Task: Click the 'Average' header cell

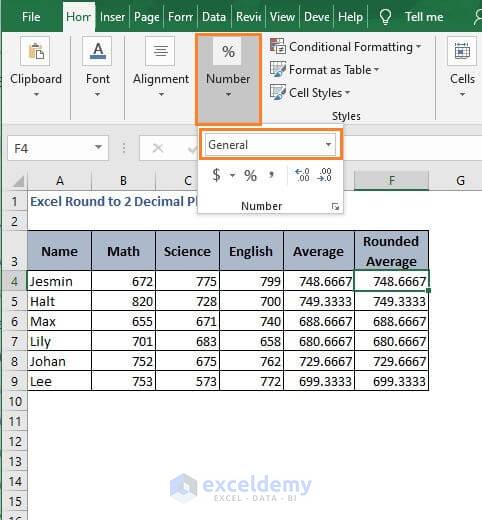Action: 318,251
